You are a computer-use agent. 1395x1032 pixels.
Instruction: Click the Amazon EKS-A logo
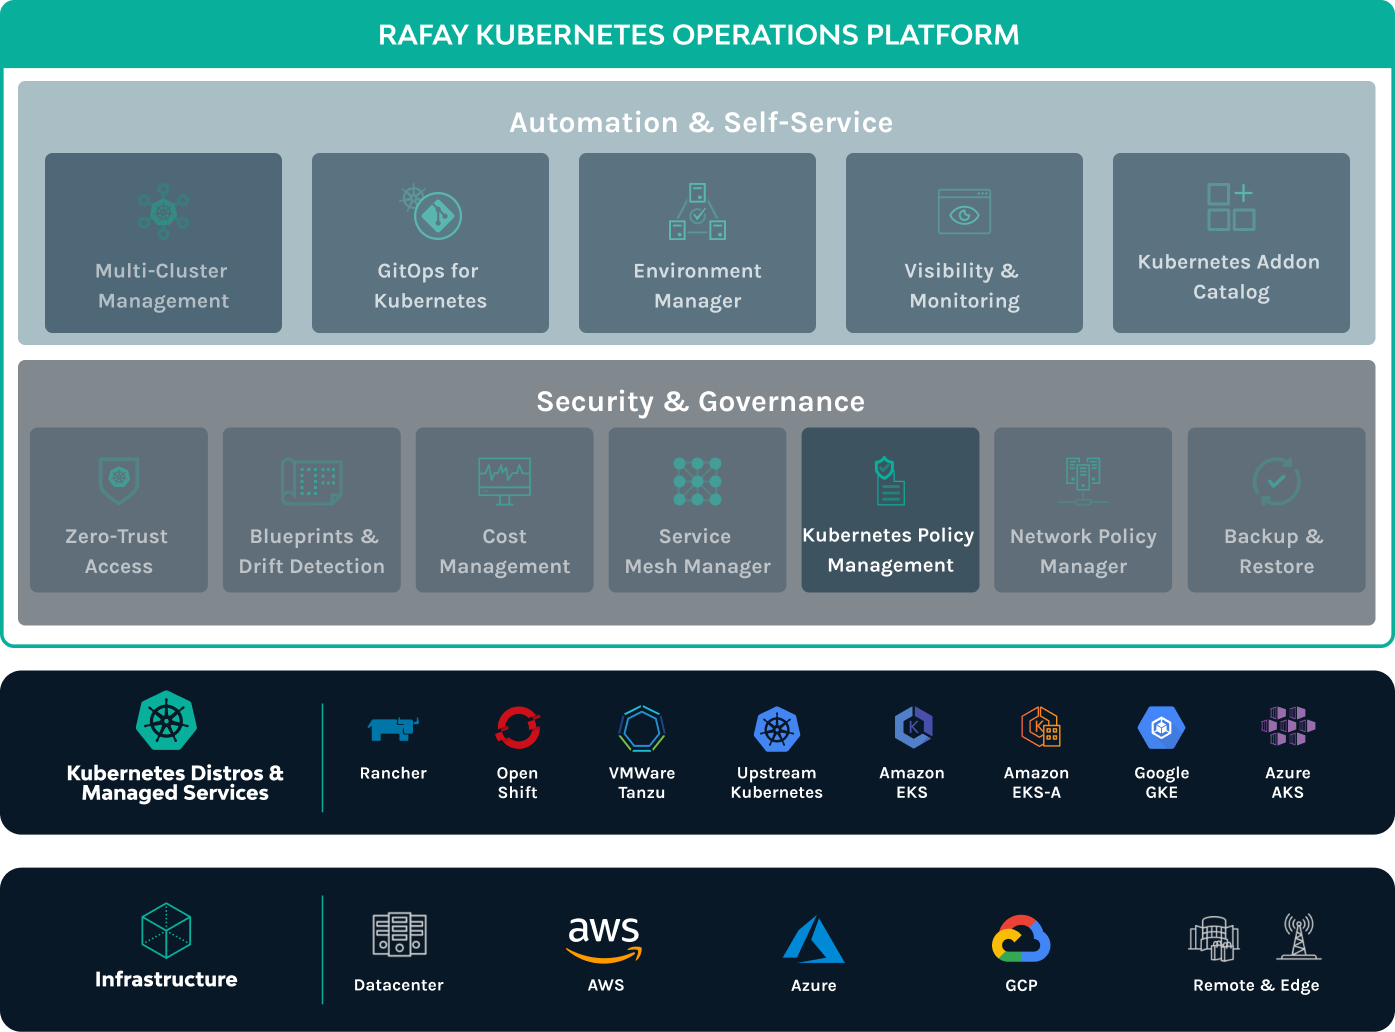[x=1040, y=728]
